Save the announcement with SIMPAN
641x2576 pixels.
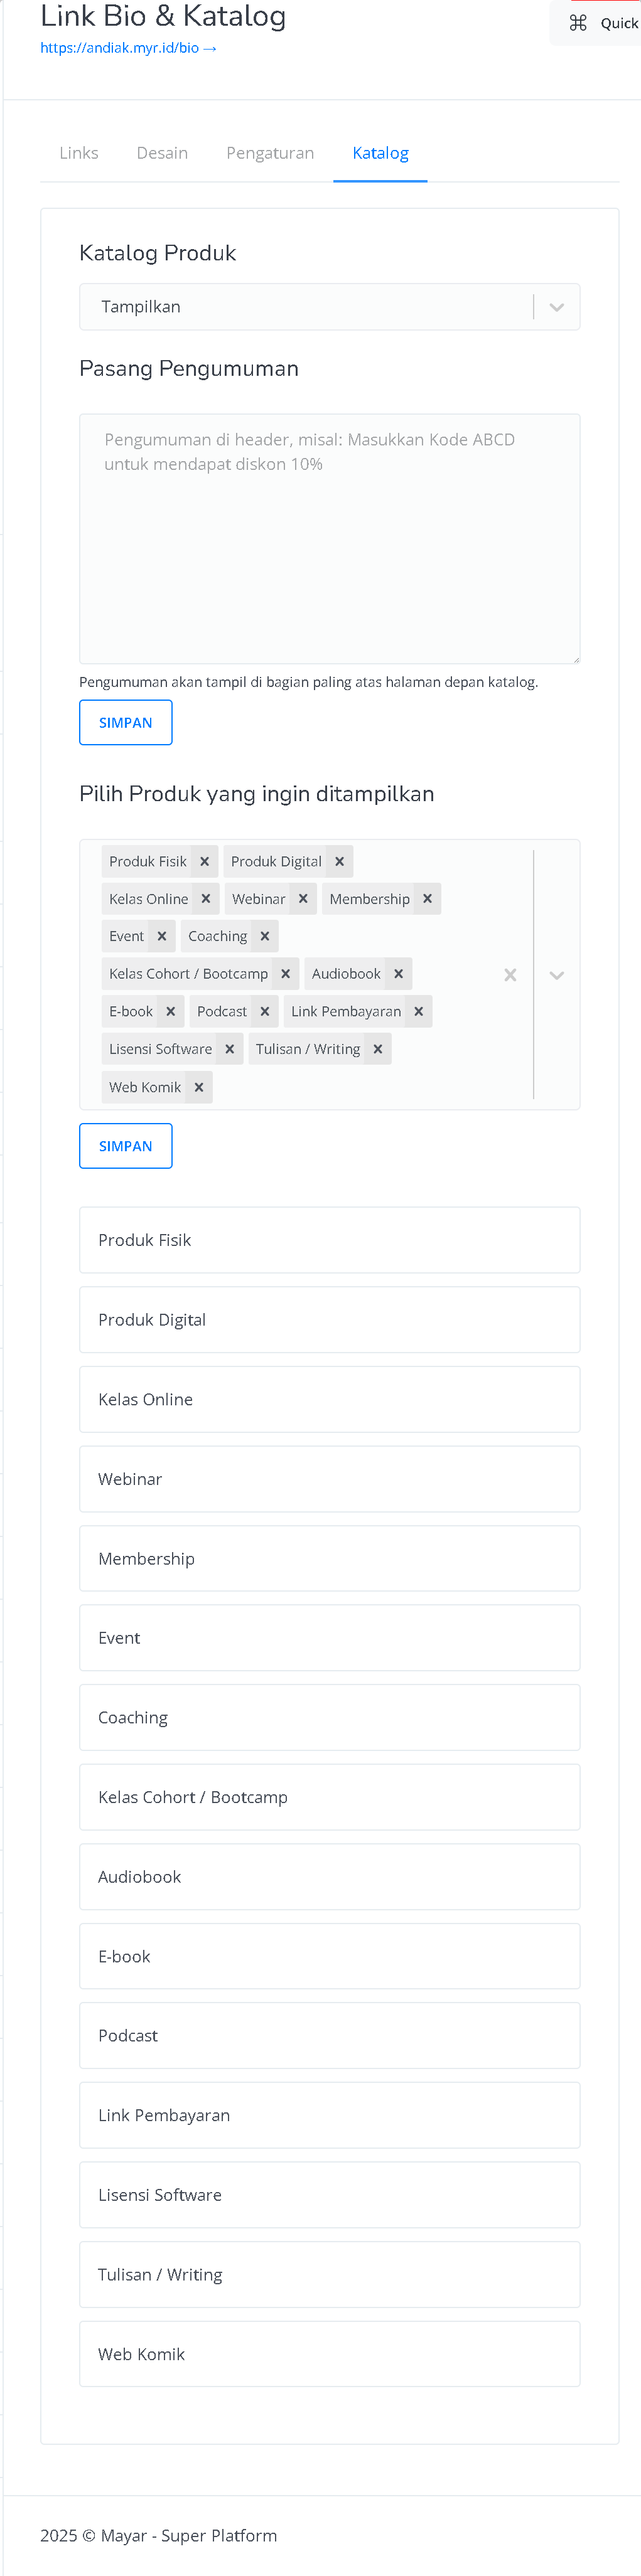coord(126,722)
